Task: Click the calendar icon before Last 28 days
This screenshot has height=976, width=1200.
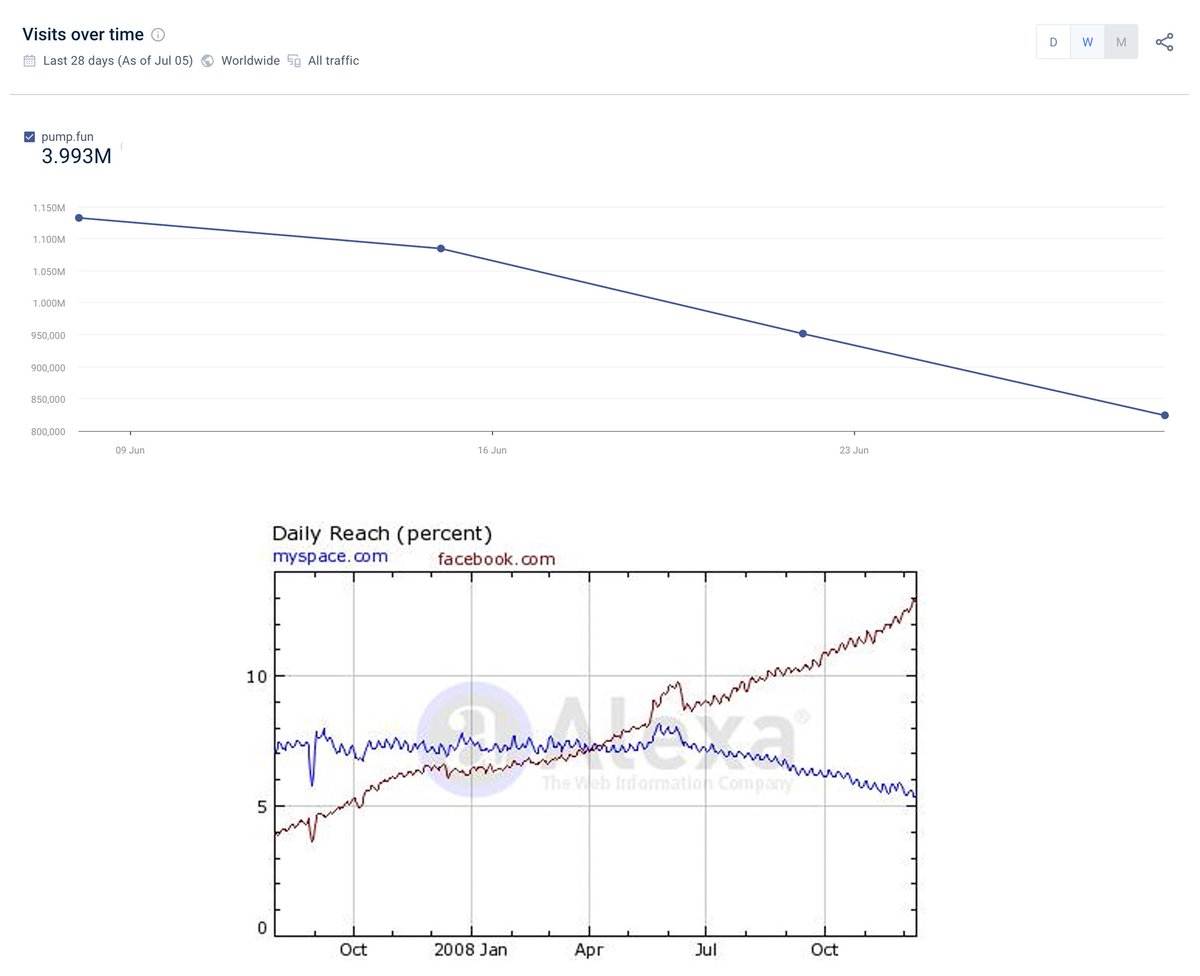Action: click(x=29, y=61)
